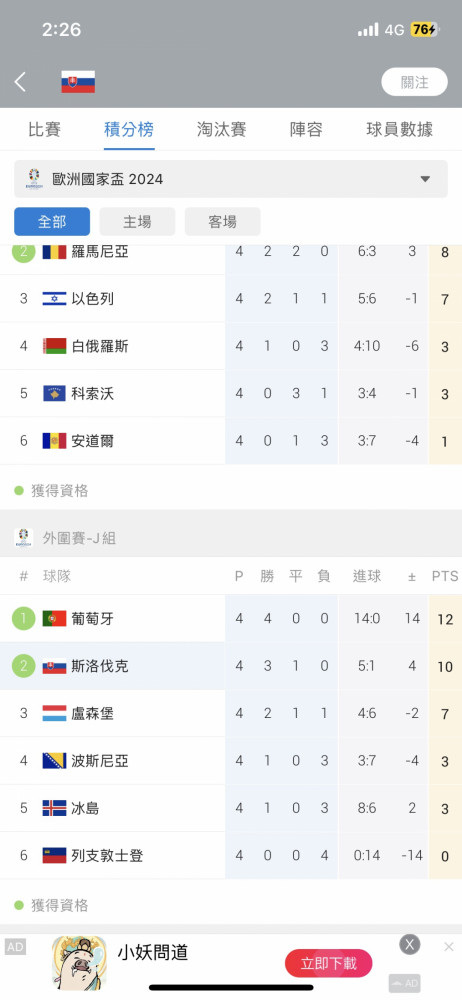Open the 球員數據 tab

tap(399, 130)
